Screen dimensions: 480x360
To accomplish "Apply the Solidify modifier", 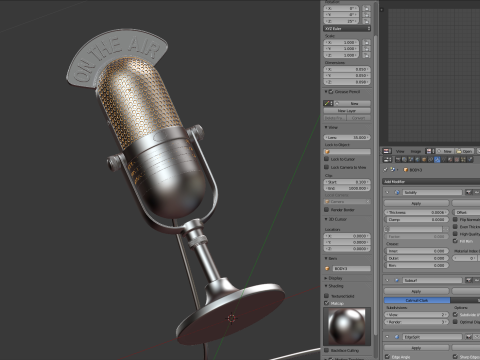I will tap(416, 203).
